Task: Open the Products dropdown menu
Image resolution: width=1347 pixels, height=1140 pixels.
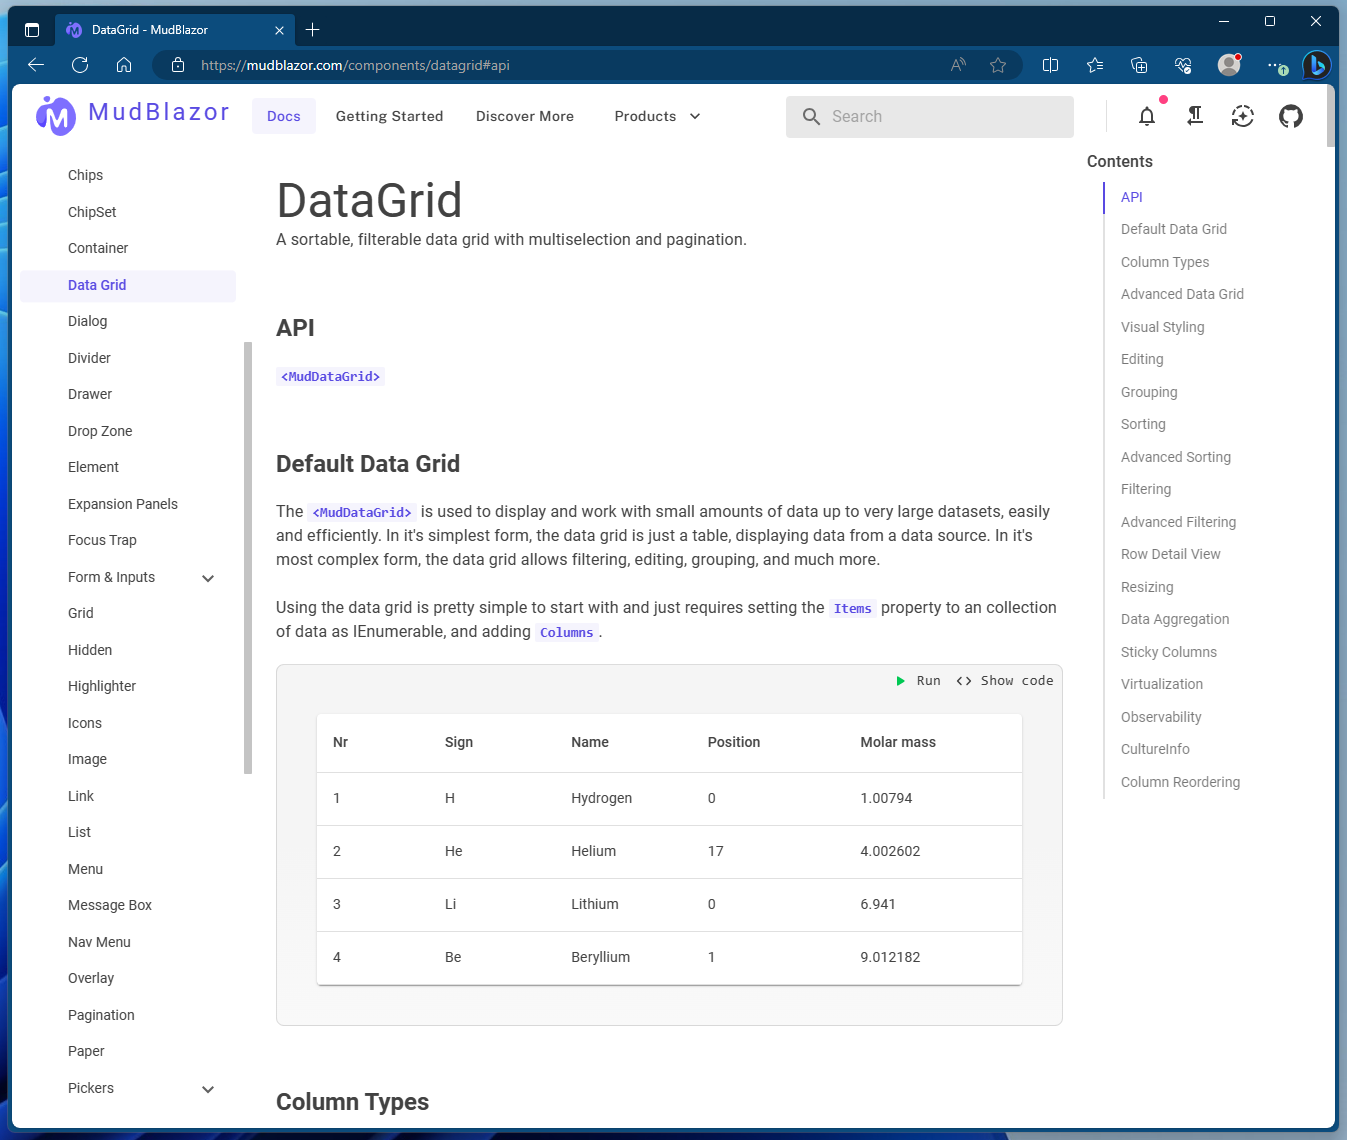Action: (x=656, y=116)
